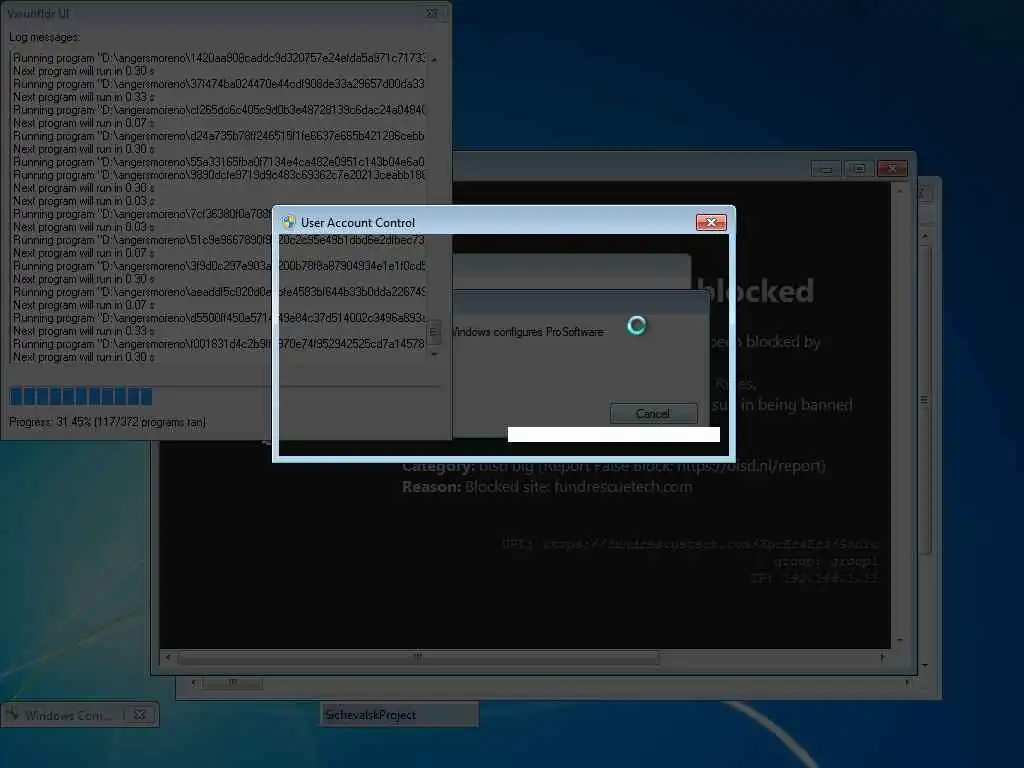Select log row with hash starting 9890dcfe
This screenshot has width=1024, height=768.
coord(218,175)
